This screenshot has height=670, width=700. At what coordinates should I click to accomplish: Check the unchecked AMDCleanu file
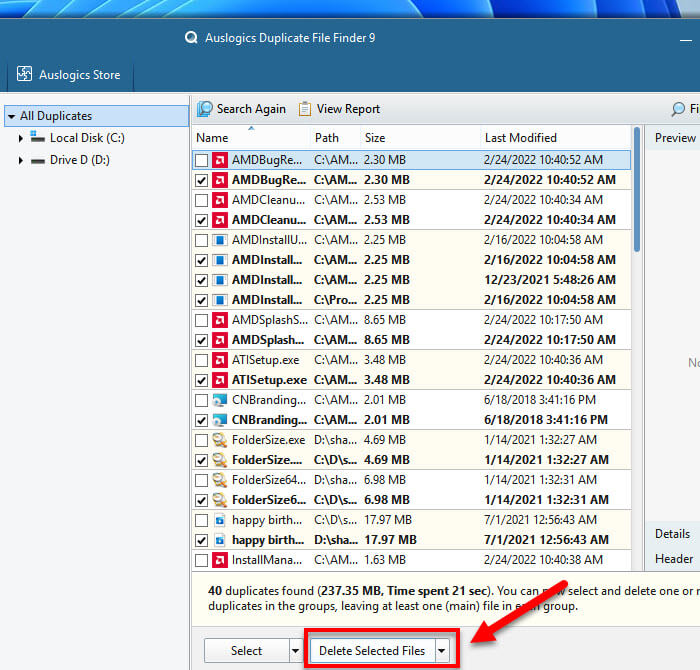[x=201, y=200]
